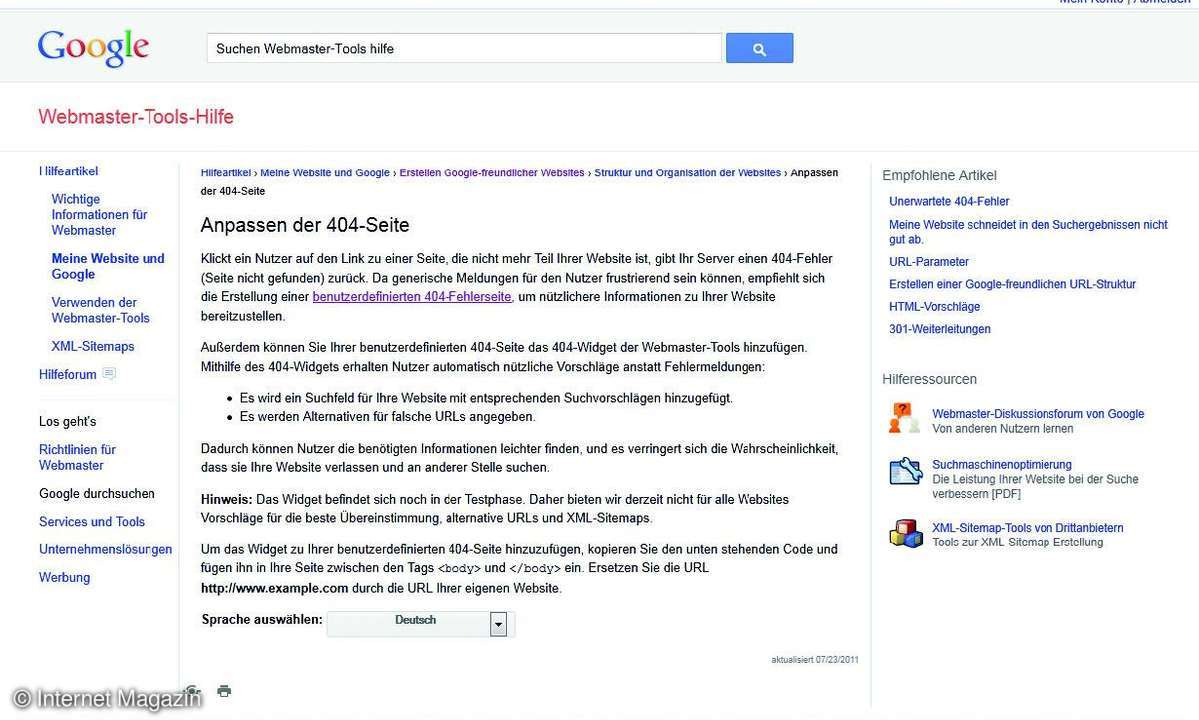The width and height of the screenshot is (1199, 720).
Task: Follow the benutzerdefinierten 404-Fehlerseite link
Action: coord(411,297)
